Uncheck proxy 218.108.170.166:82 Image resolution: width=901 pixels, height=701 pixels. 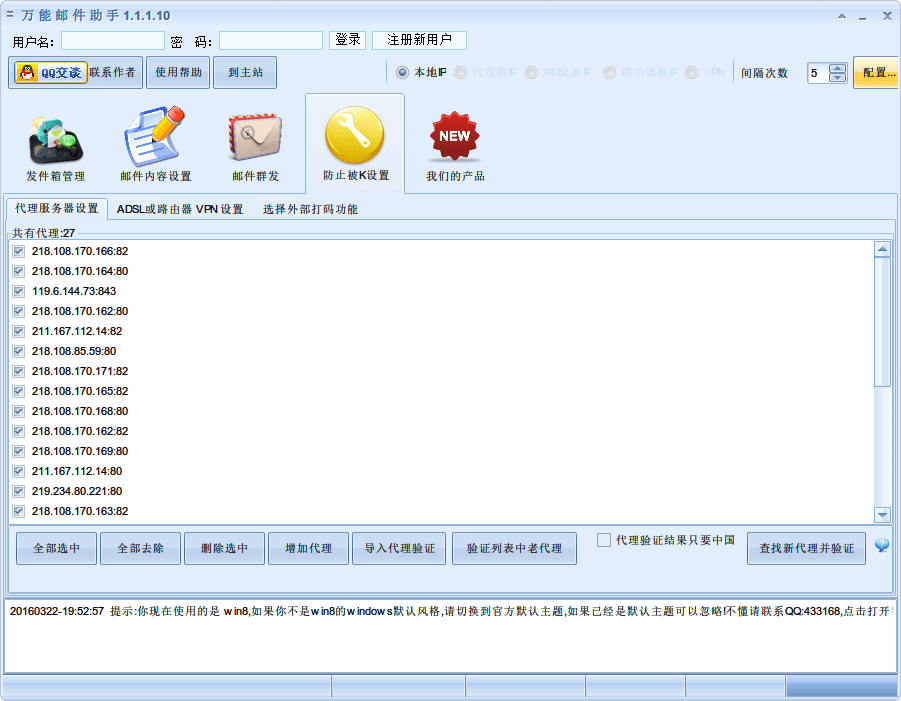pos(18,251)
